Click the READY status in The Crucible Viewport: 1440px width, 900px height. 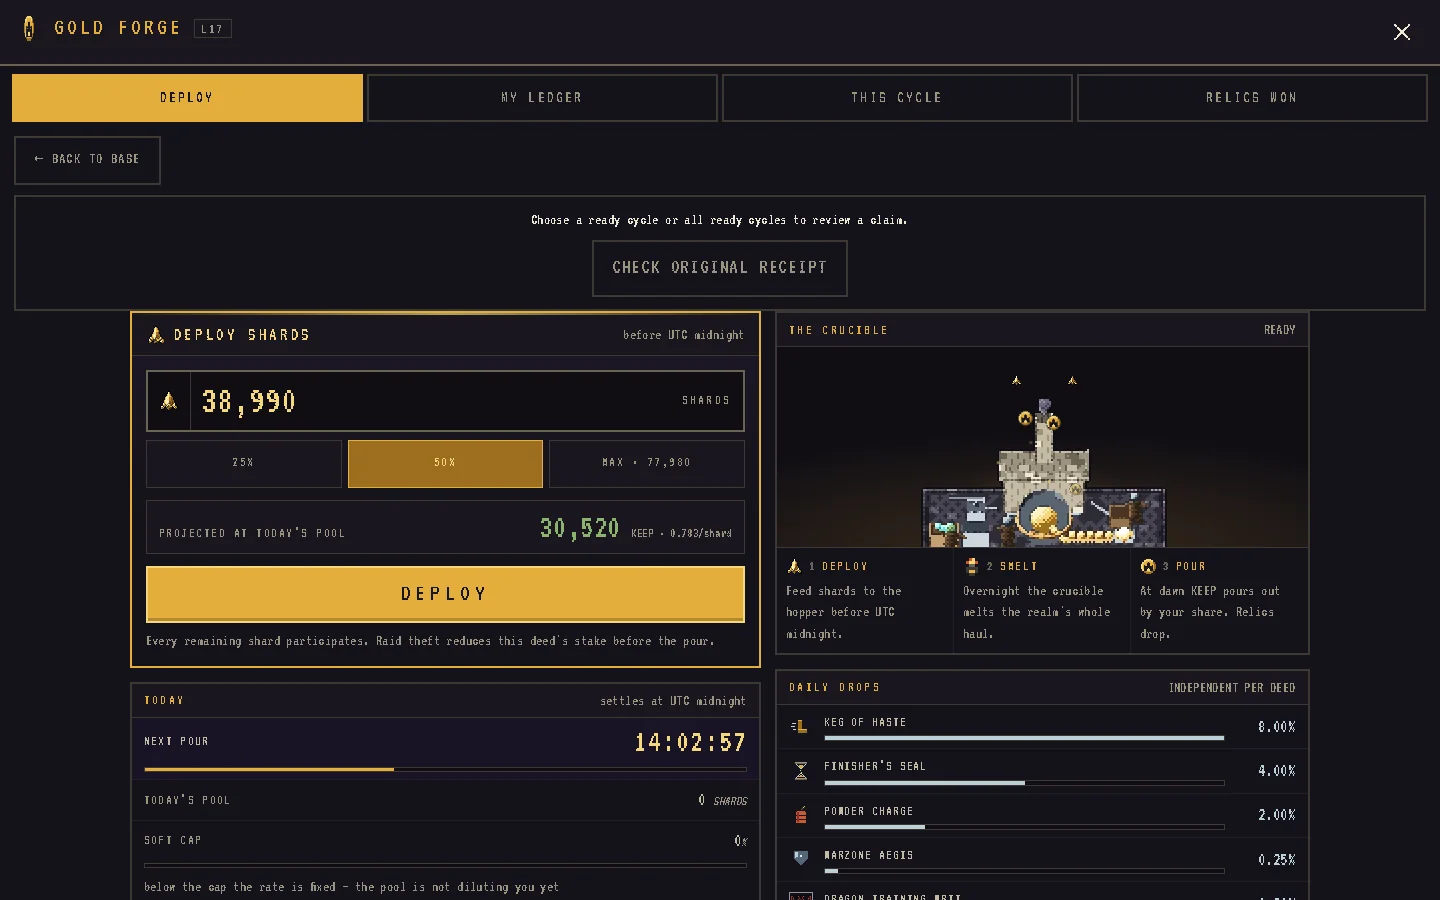tap(1279, 330)
